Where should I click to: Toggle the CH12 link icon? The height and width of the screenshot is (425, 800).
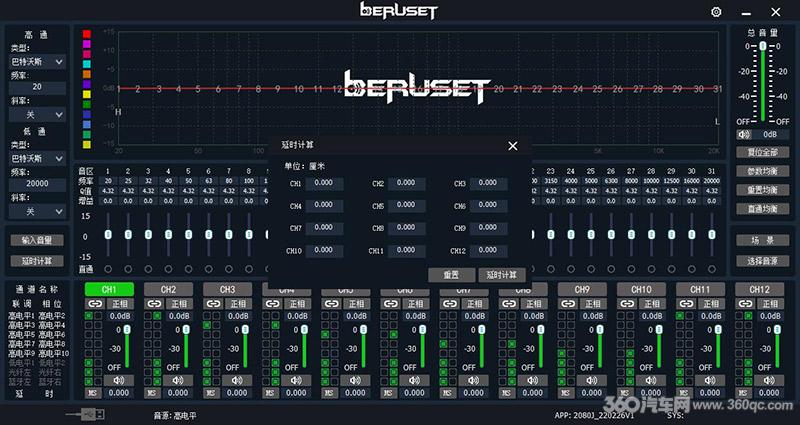pyautogui.click(x=745, y=304)
